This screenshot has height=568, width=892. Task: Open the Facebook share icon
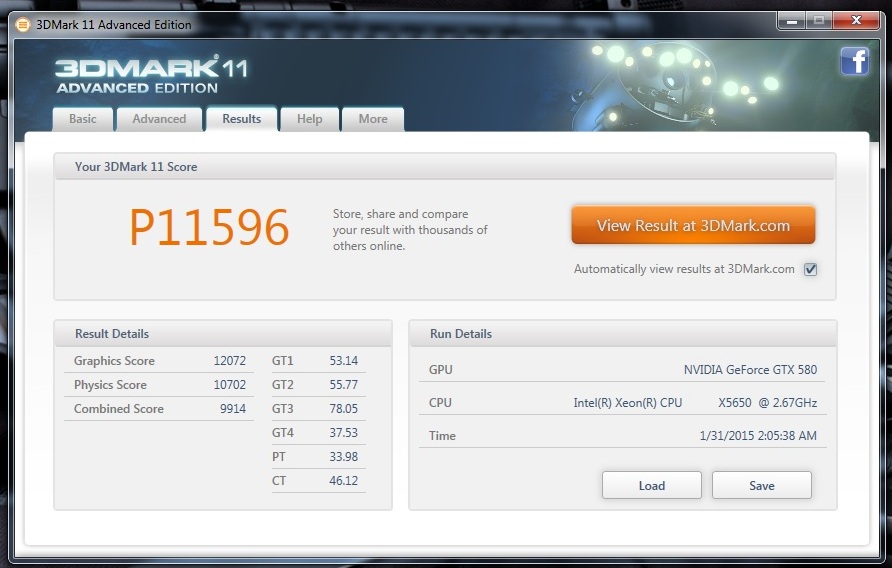pos(854,61)
